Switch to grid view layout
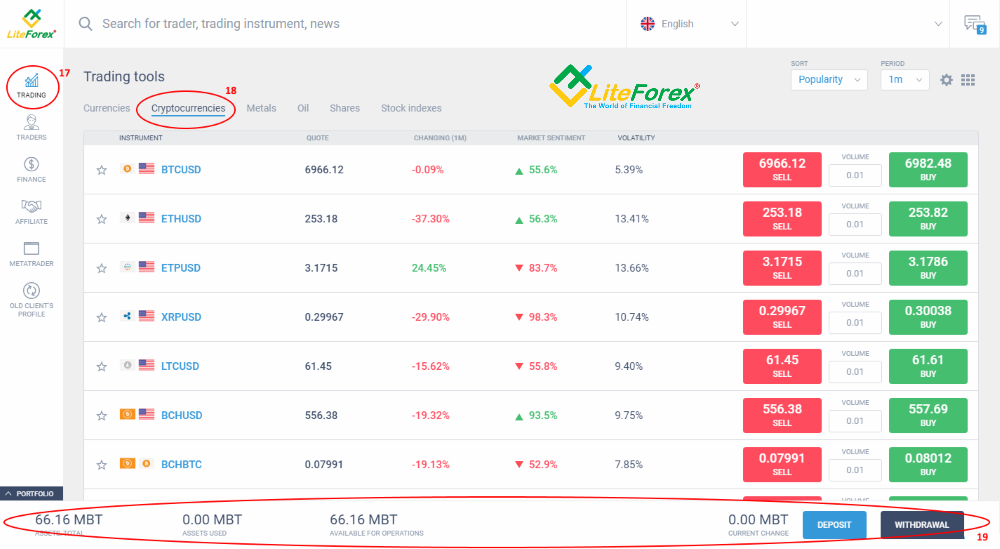 [968, 80]
